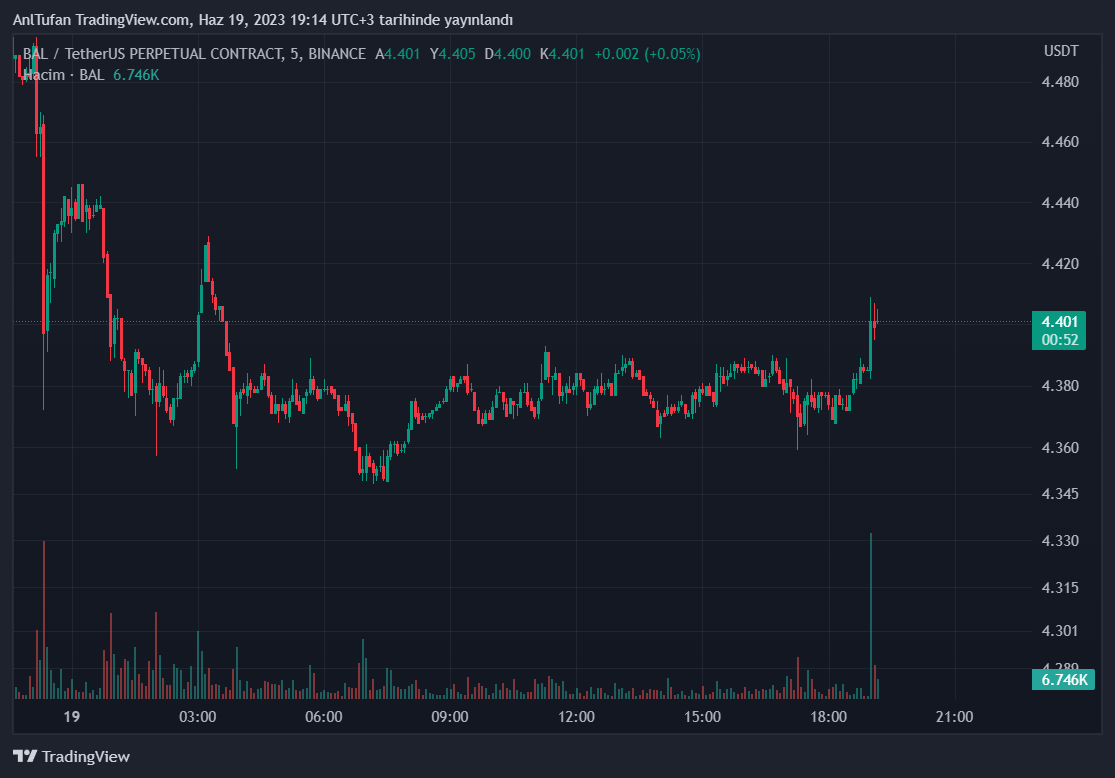The width and height of the screenshot is (1115, 778).
Task: Click the Hacim · BAL volume indicator legend
Action: click(64, 75)
